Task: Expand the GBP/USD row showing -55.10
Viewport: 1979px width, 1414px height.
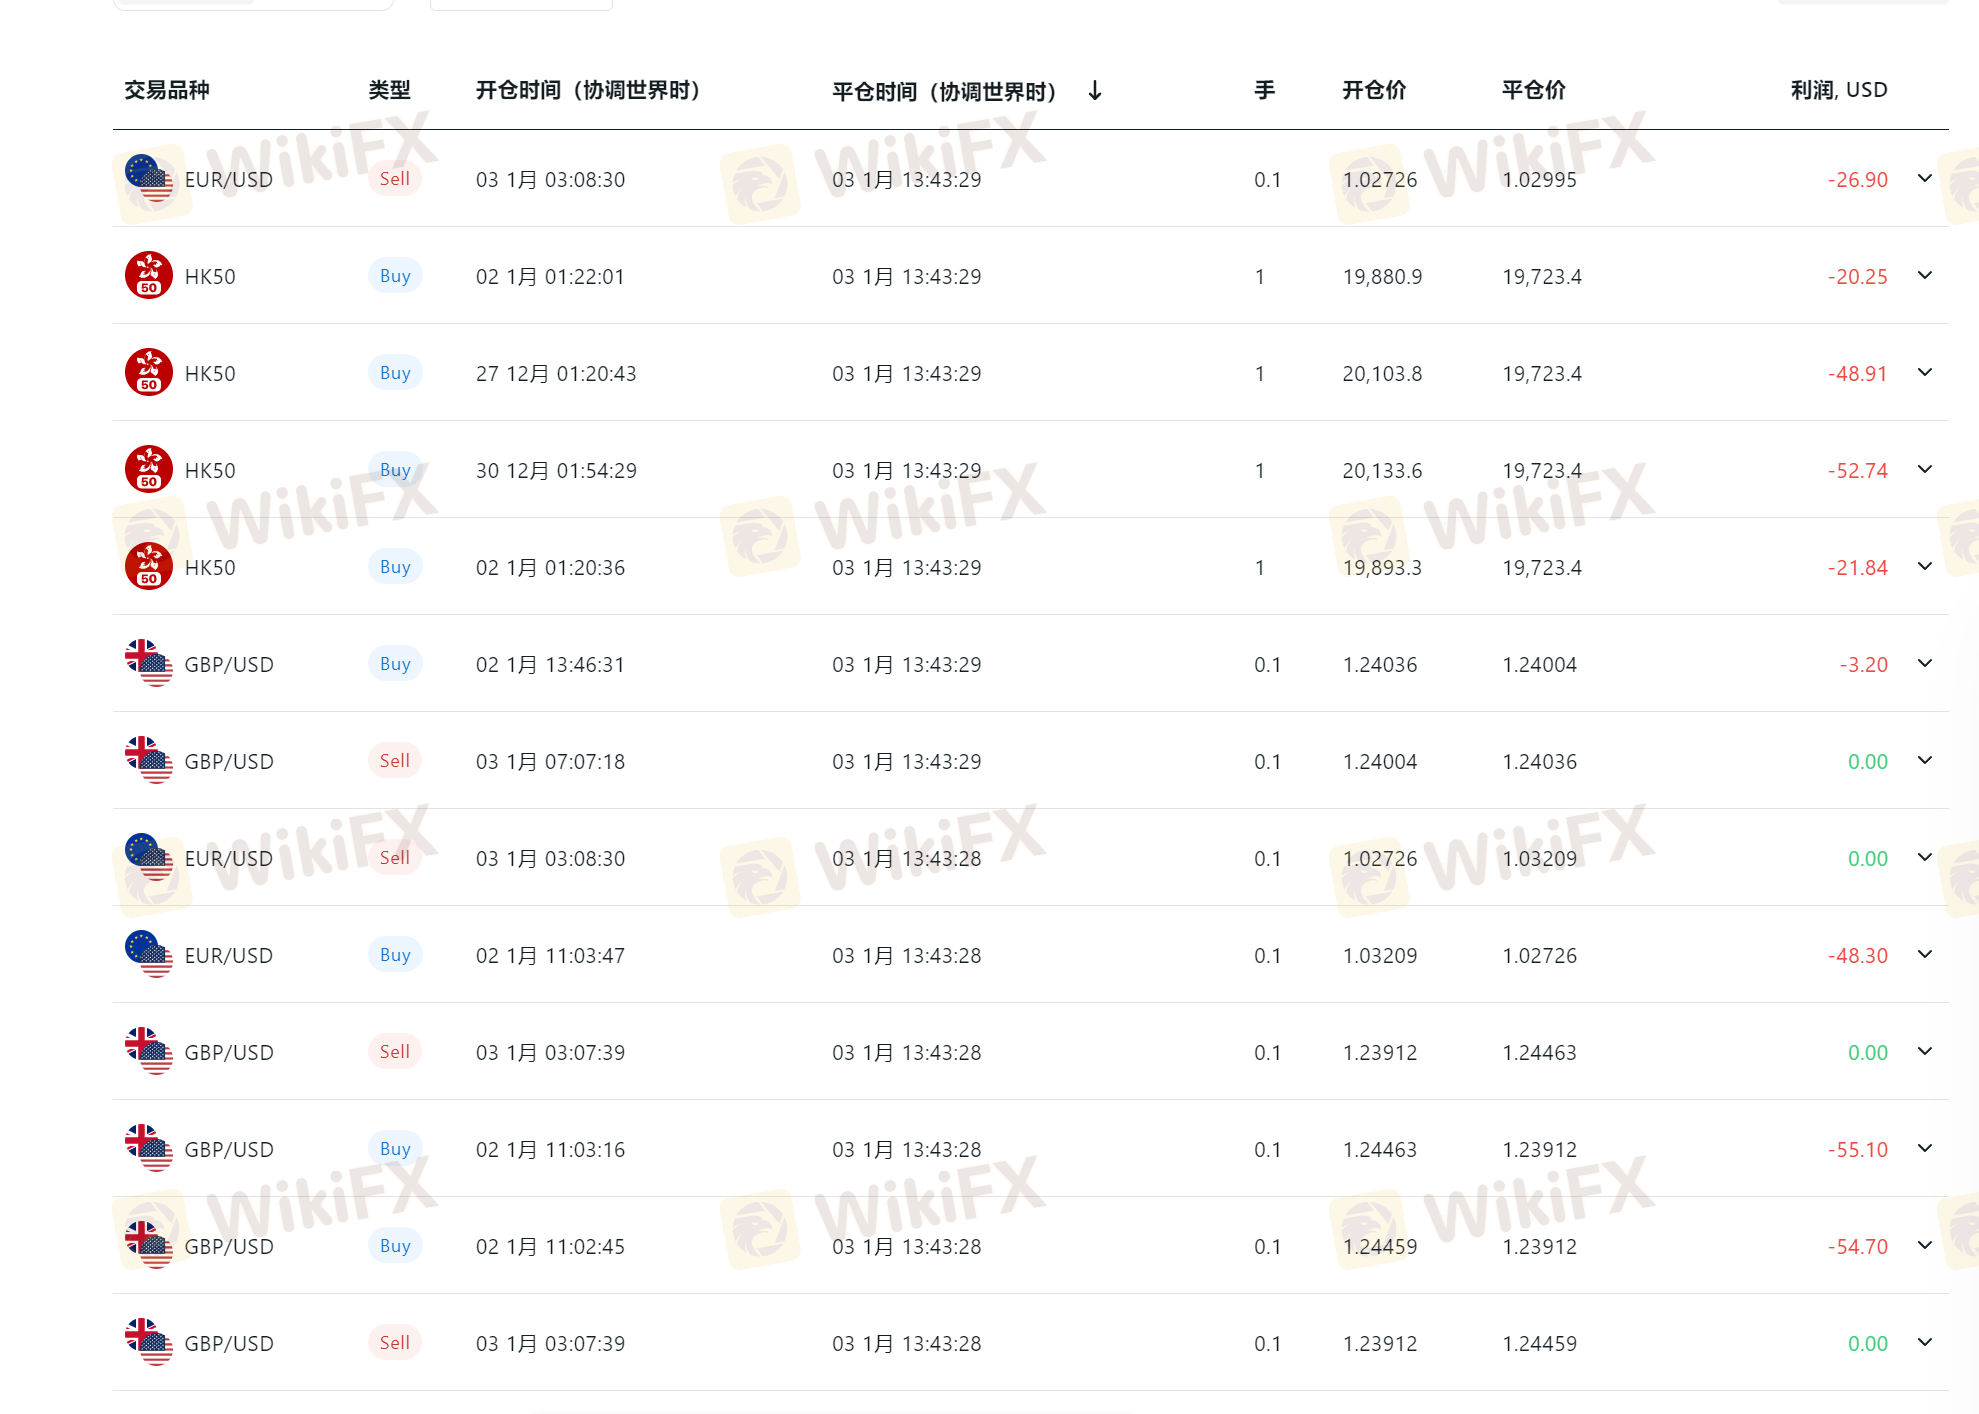Action: click(1924, 1149)
